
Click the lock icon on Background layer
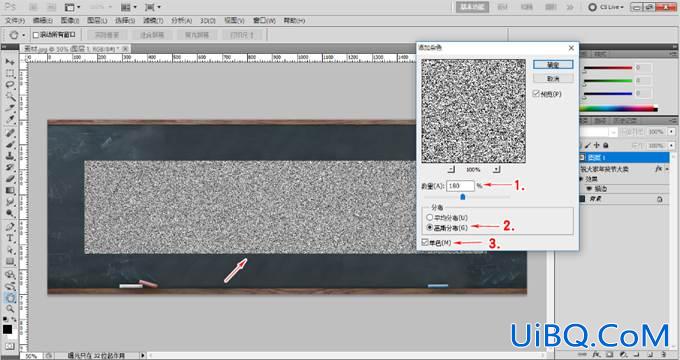pos(660,199)
